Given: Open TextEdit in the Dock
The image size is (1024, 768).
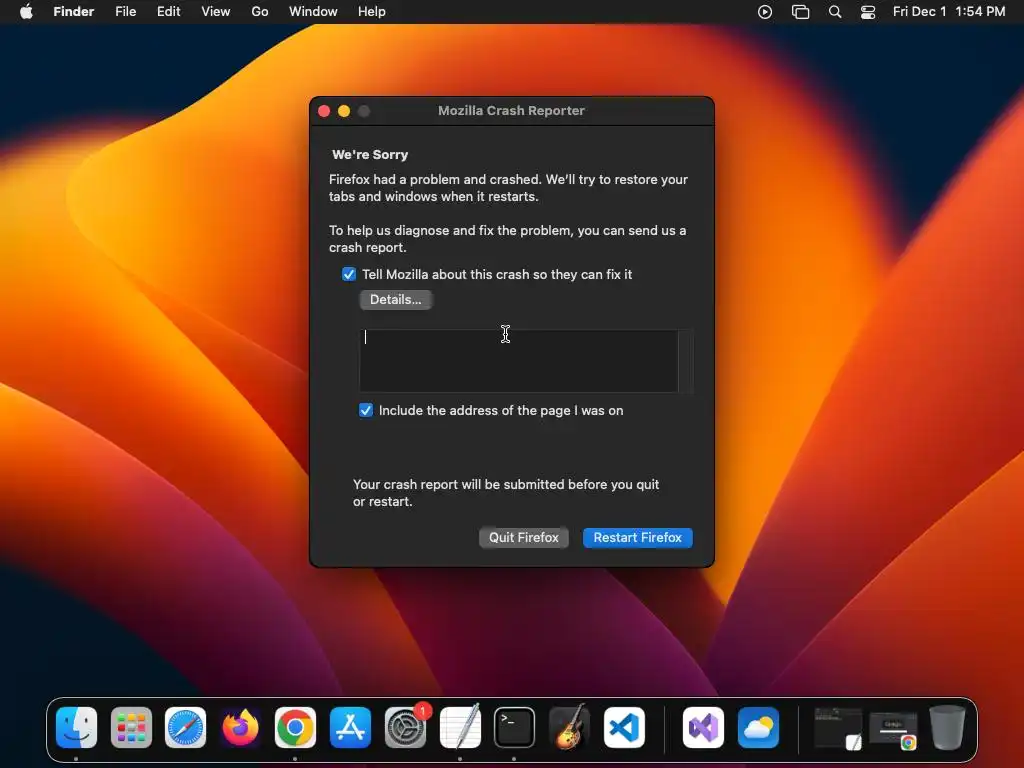Looking at the screenshot, I should click(x=460, y=728).
